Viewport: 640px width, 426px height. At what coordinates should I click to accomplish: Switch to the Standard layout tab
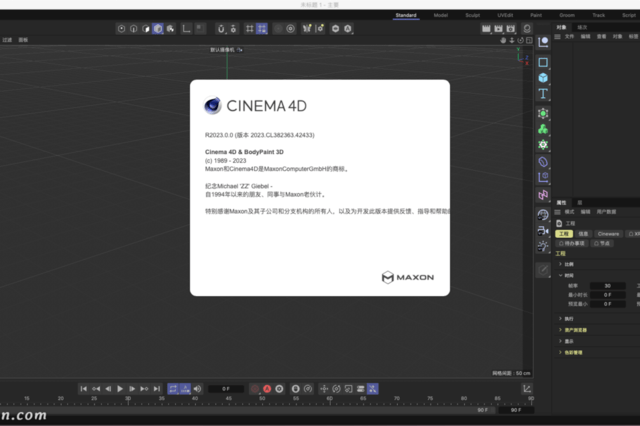406,15
